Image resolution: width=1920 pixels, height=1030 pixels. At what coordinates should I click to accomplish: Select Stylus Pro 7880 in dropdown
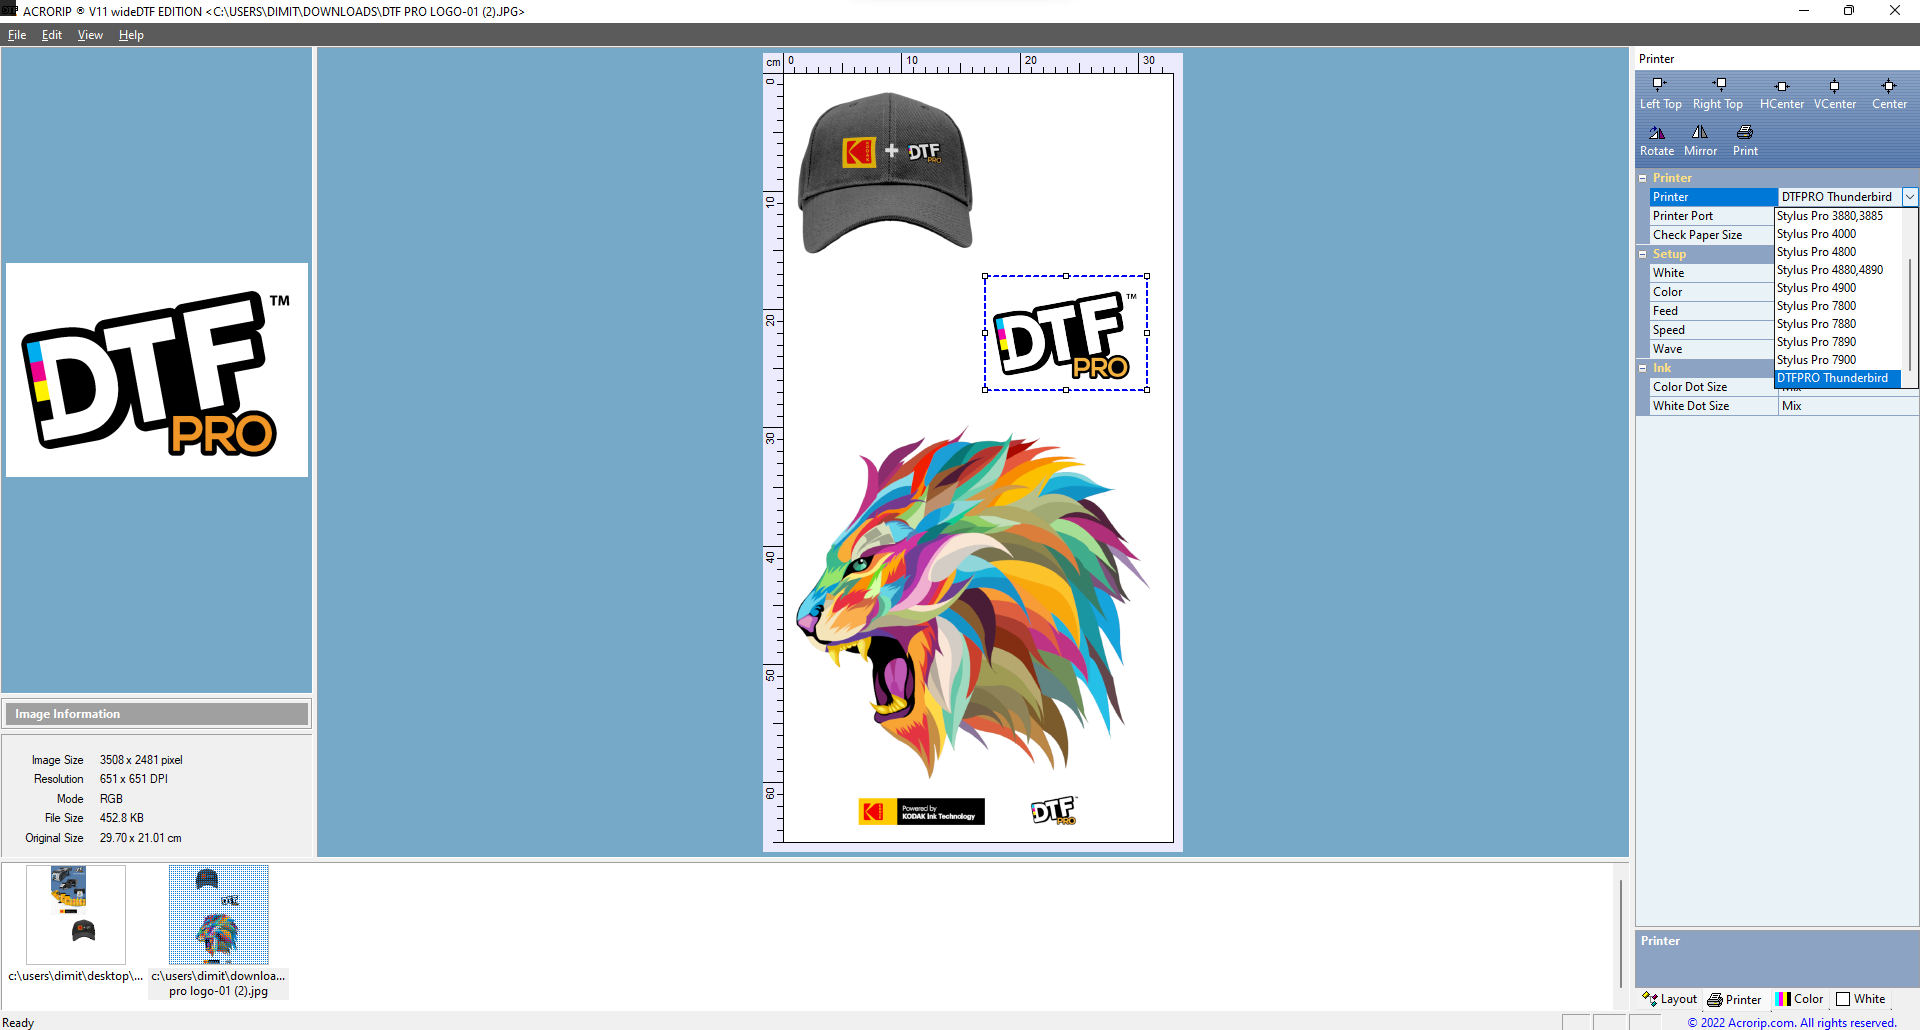click(x=1816, y=324)
